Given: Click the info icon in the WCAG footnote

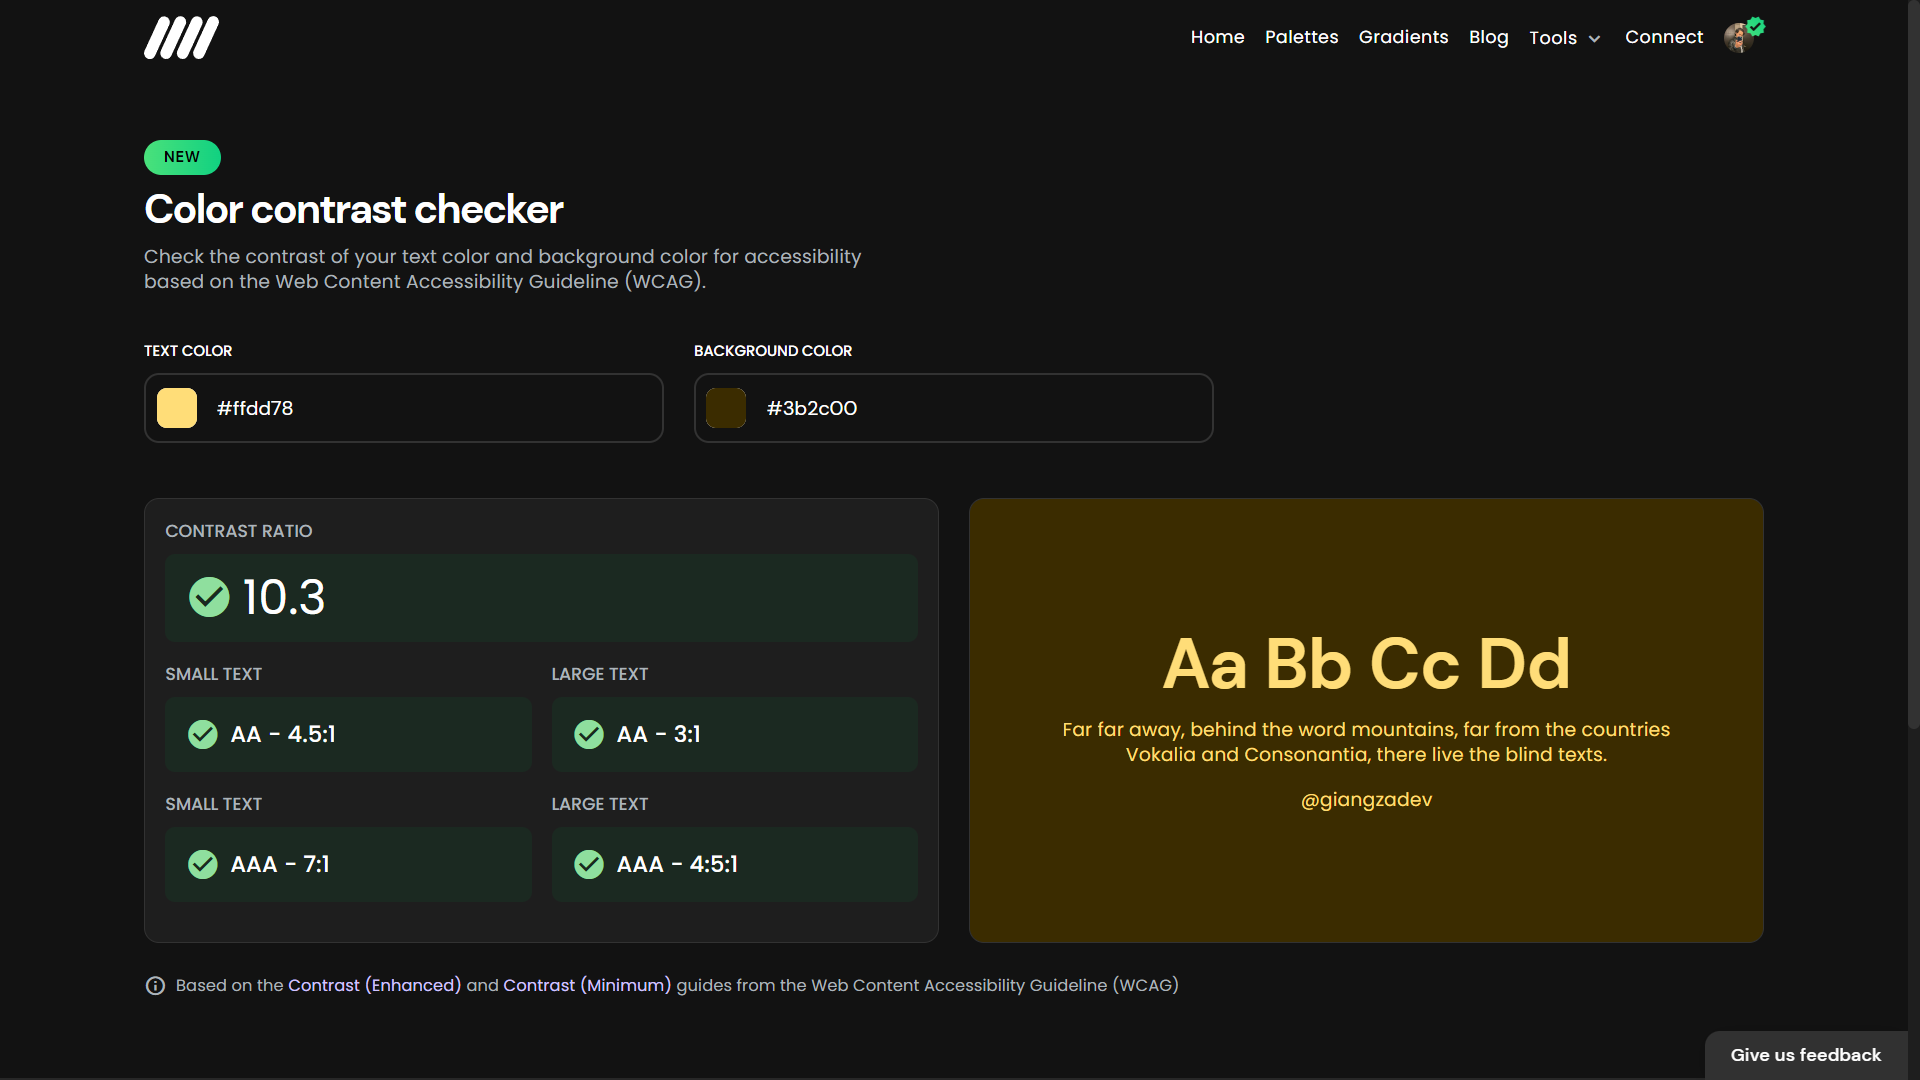Looking at the screenshot, I should pyautogui.click(x=155, y=986).
